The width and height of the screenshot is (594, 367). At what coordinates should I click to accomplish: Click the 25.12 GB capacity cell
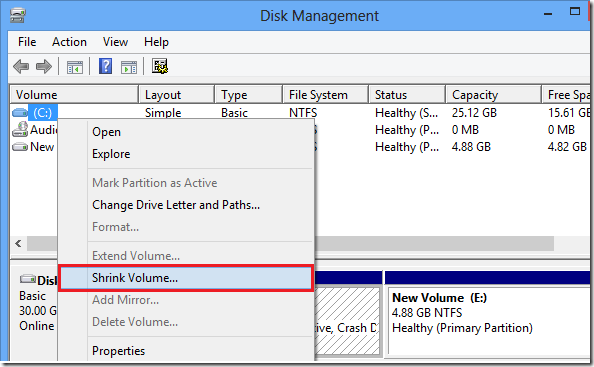click(474, 113)
